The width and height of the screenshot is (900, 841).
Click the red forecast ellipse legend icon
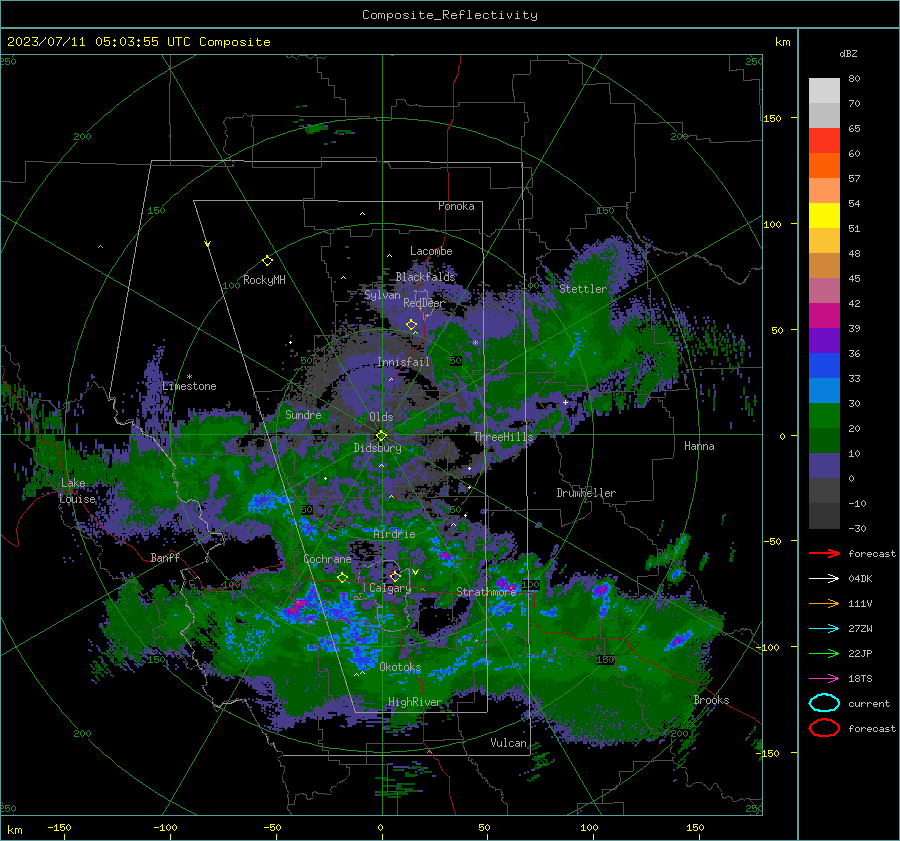pos(824,728)
